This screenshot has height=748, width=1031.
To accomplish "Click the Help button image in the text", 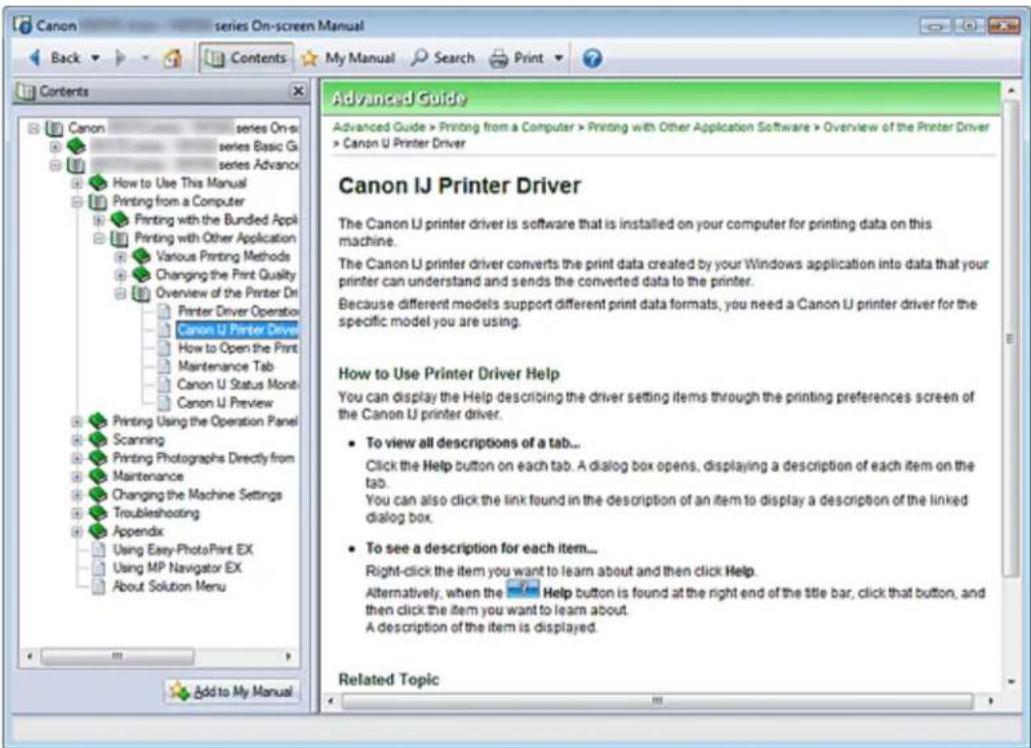I will [x=523, y=590].
